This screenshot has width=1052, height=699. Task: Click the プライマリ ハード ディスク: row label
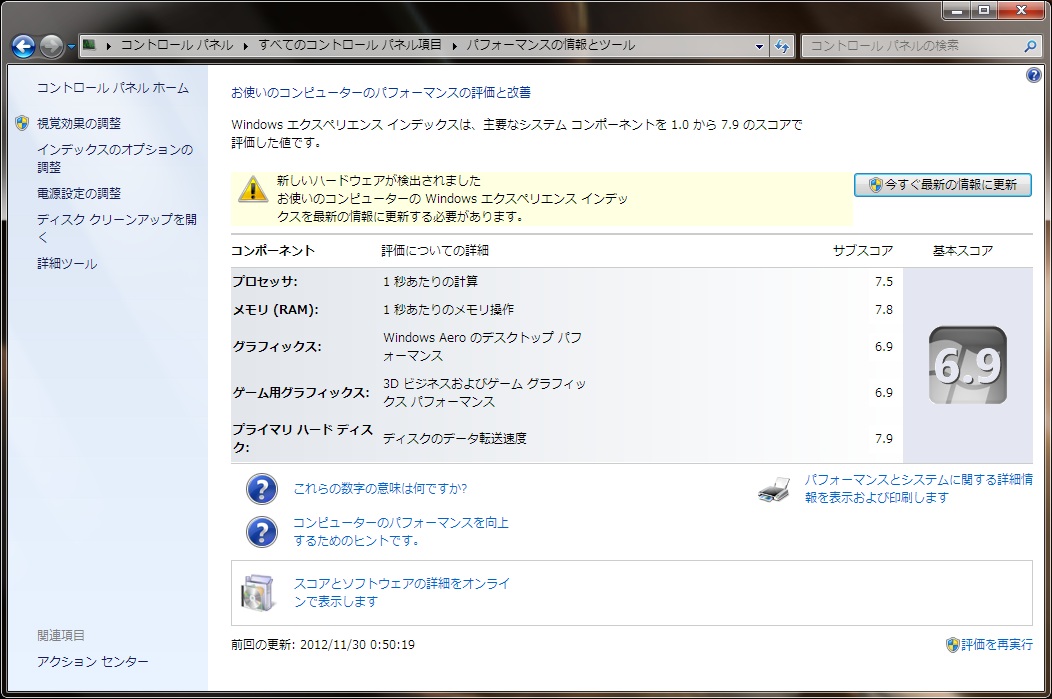[303, 438]
